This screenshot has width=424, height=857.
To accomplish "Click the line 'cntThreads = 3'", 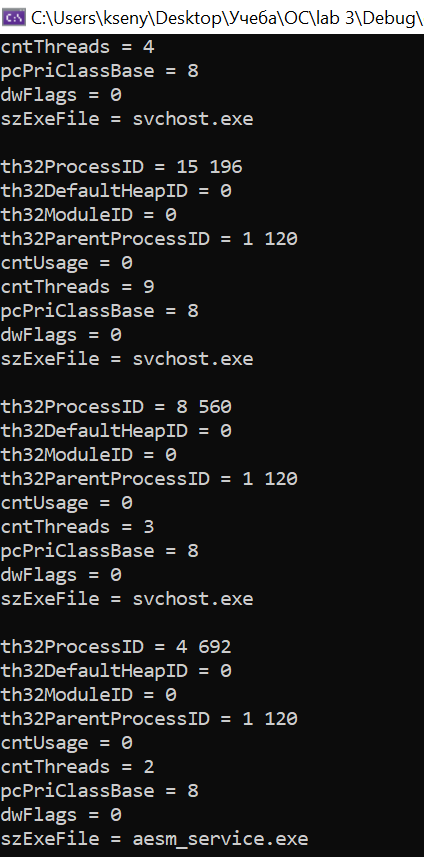I will (x=77, y=527).
